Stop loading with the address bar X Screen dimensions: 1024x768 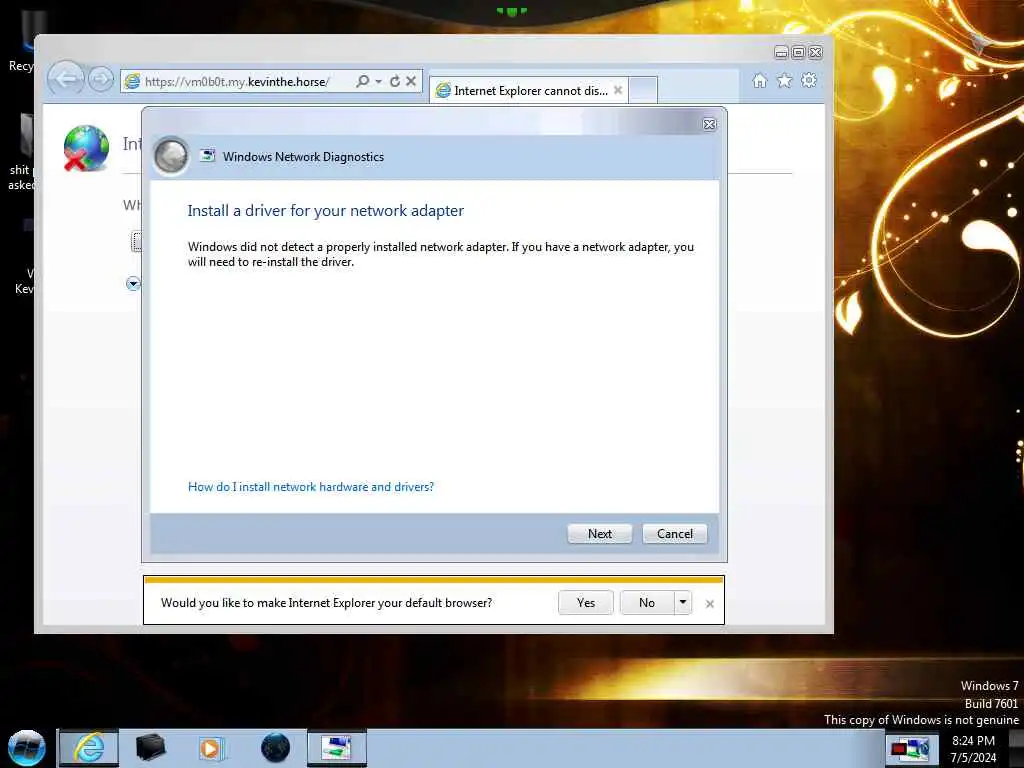coord(411,81)
